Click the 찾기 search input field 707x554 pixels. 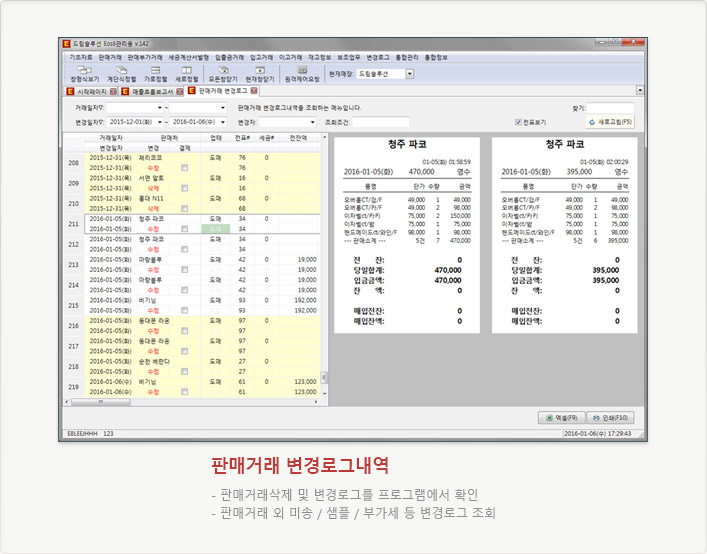611,107
